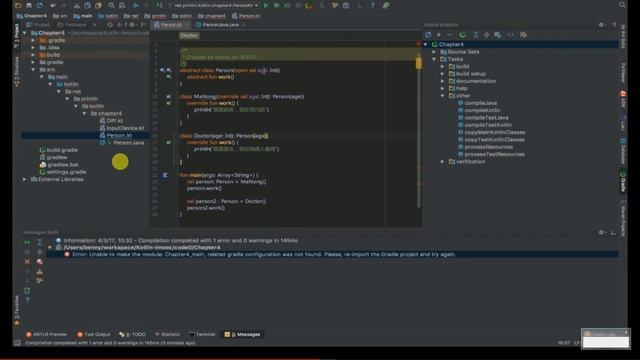Collapse the src folder in project tree
Viewport: 640px width, 360px height.
tap(33, 70)
